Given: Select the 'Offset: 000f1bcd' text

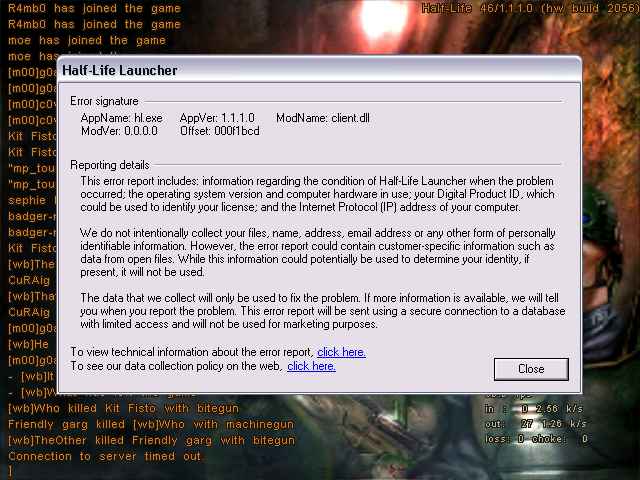Looking at the screenshot, I should [220, 131].
